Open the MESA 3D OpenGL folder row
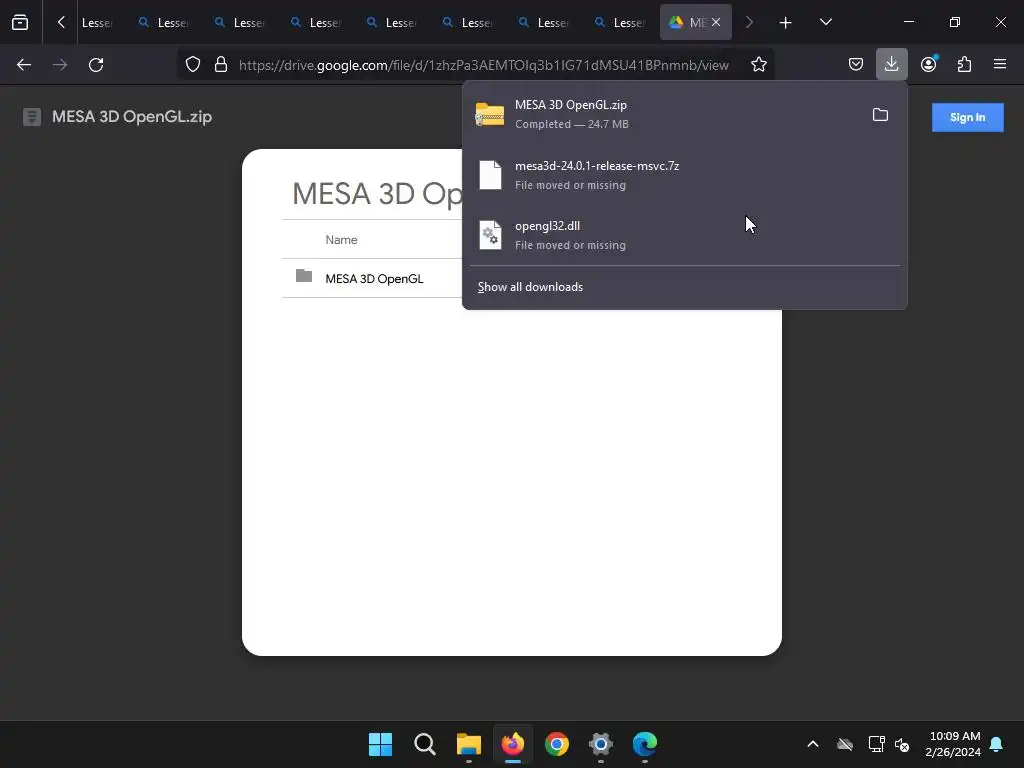 coord(372,278)
